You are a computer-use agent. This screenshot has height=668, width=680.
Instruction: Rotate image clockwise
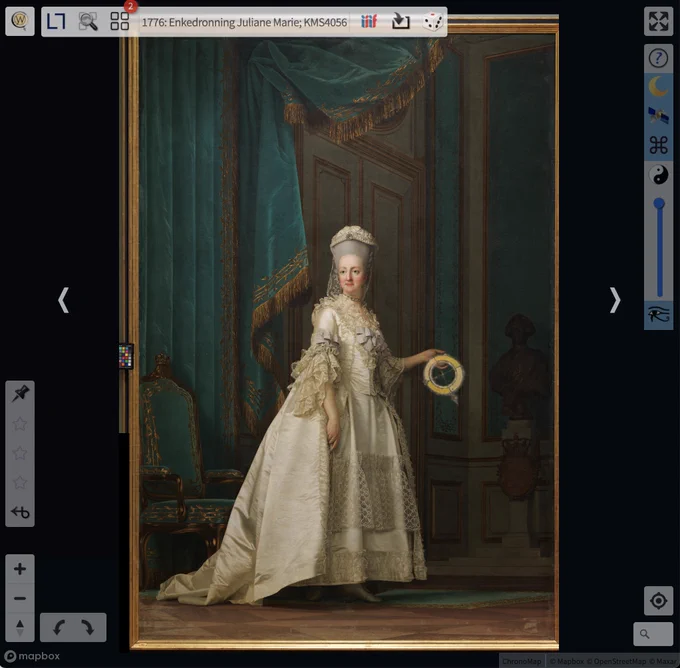coord(87,627)
